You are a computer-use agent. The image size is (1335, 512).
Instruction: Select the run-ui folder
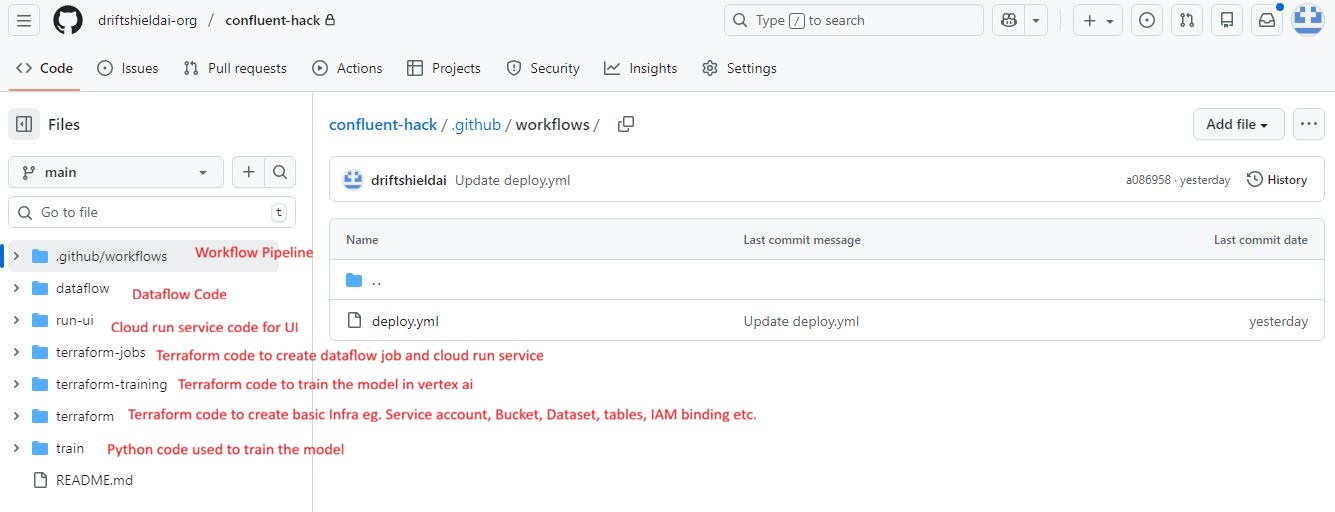[75, 320]
